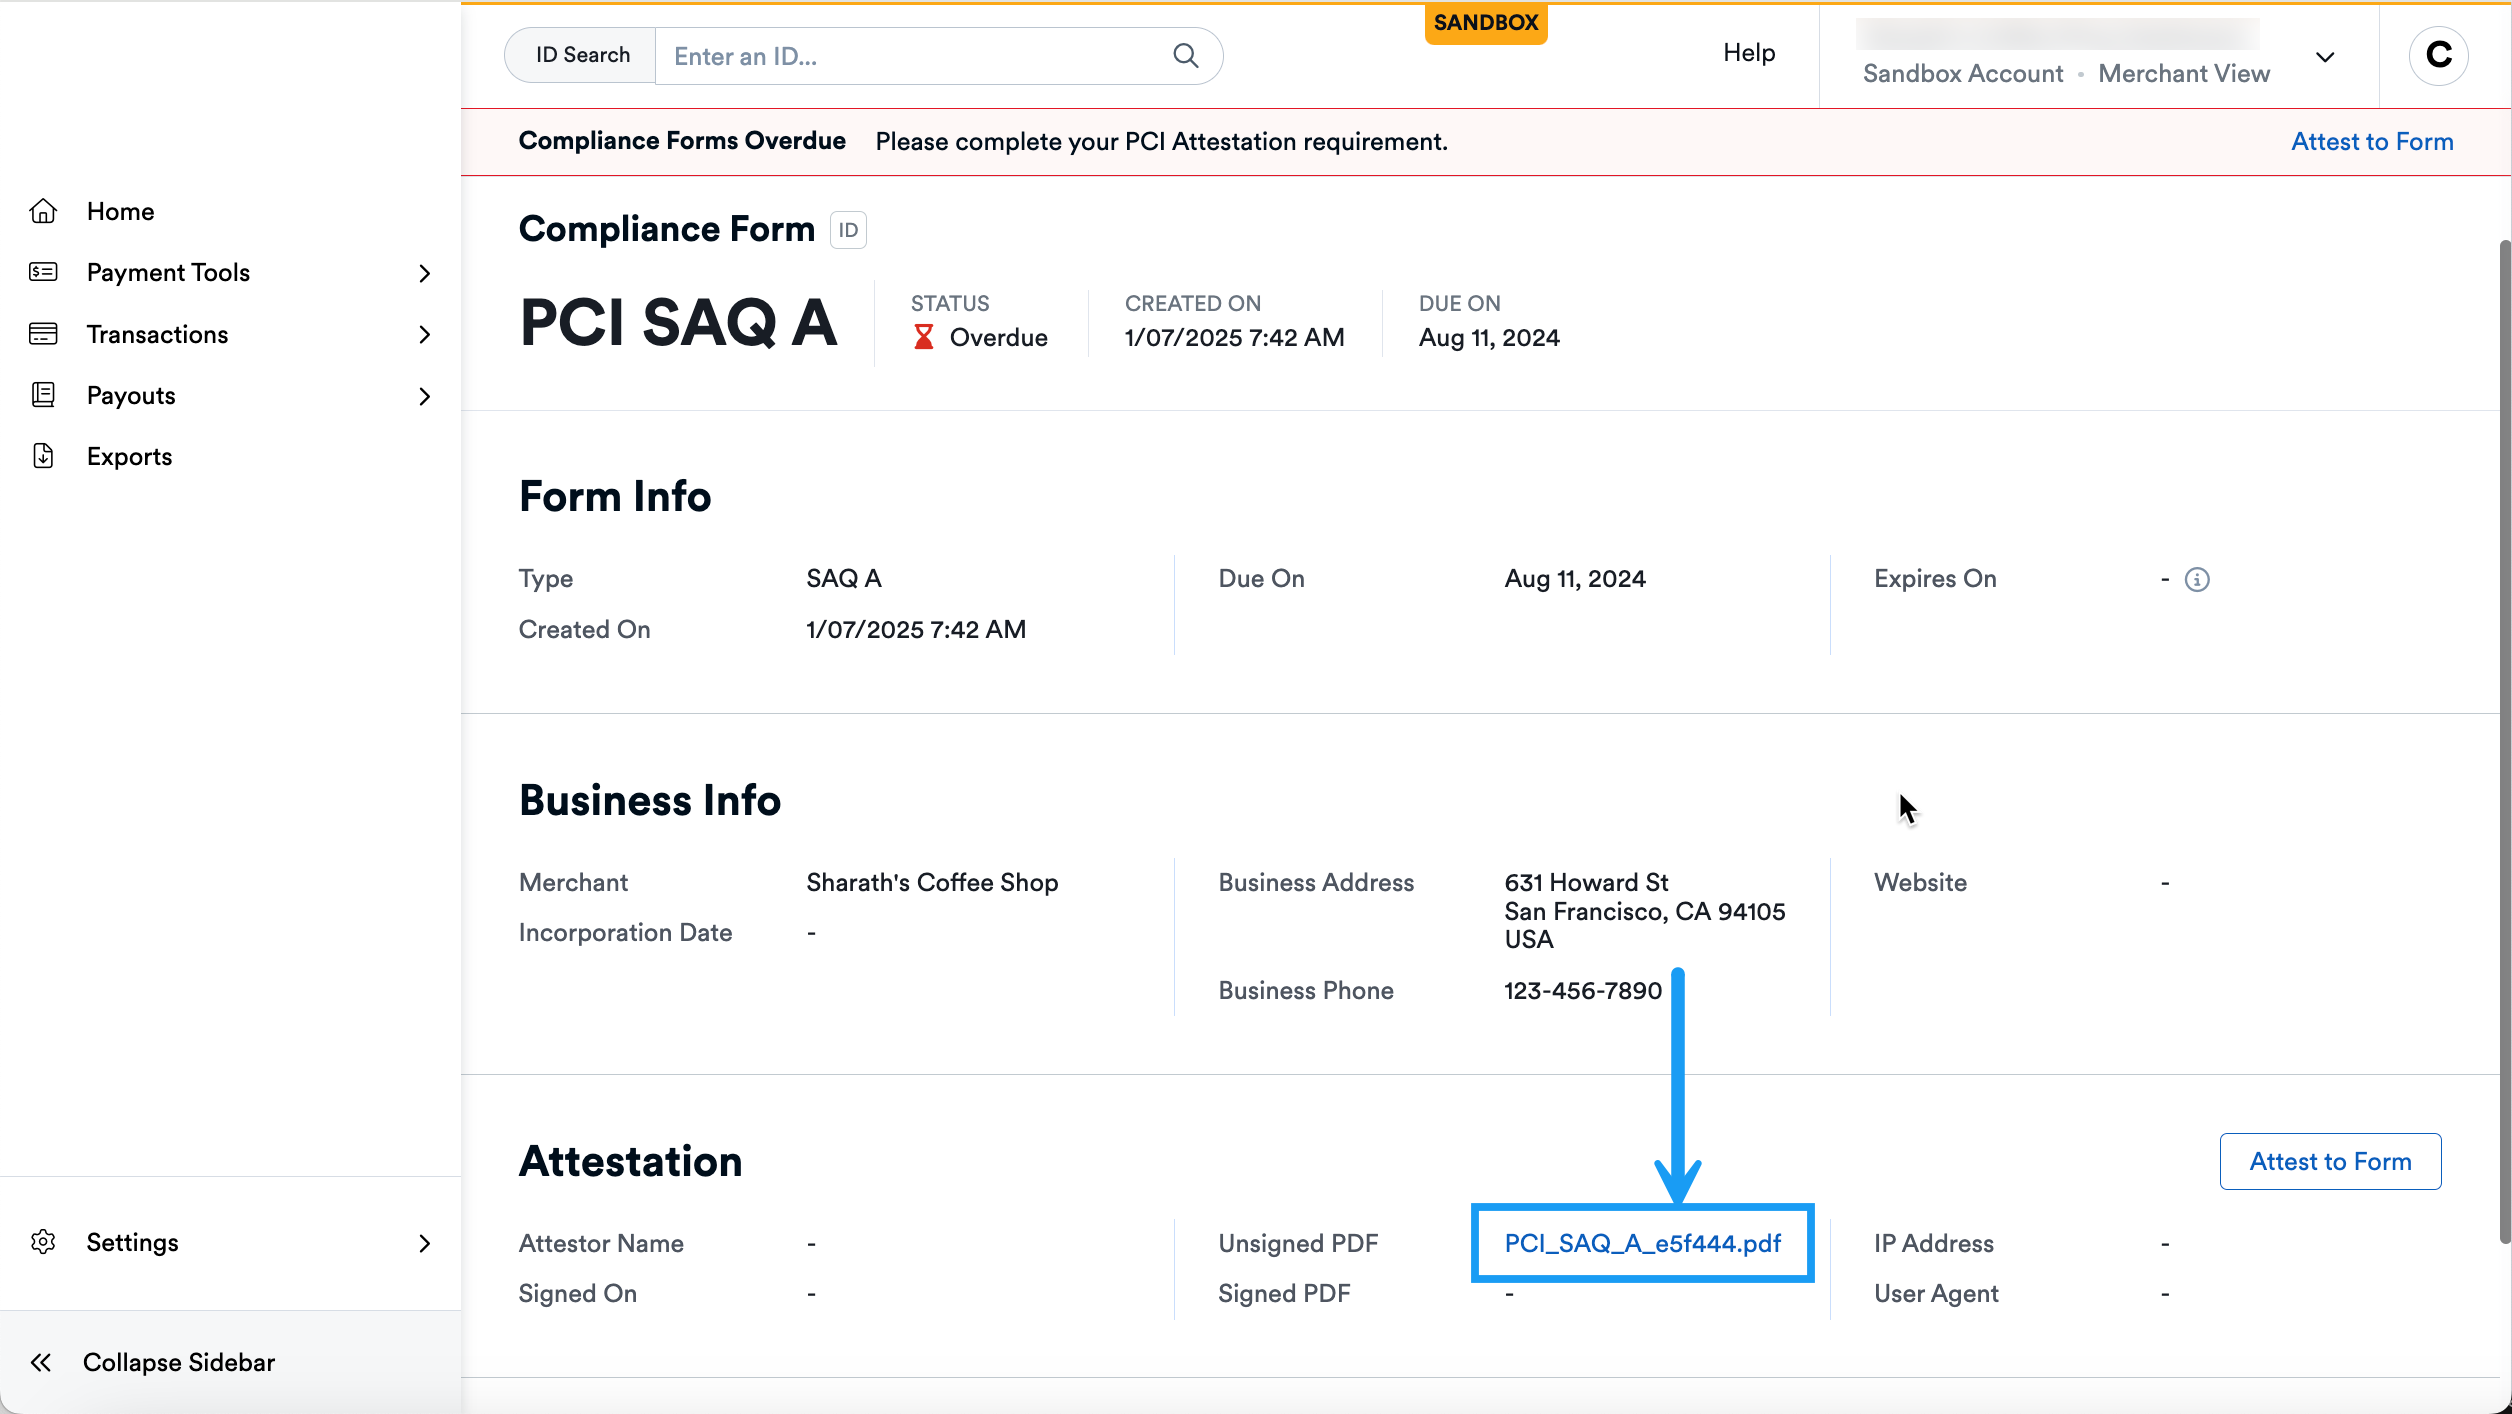
Task: Click the search magnifier icon
Action: [x=1185, y=55]
